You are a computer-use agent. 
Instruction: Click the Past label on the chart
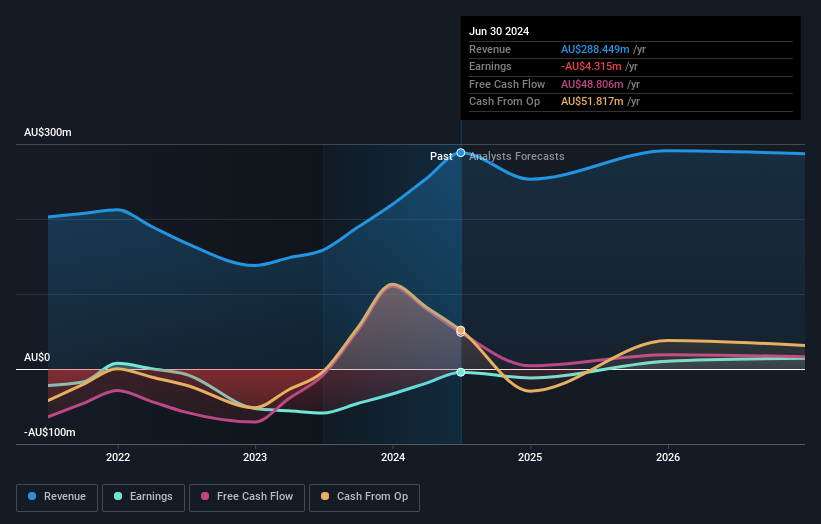441,156
